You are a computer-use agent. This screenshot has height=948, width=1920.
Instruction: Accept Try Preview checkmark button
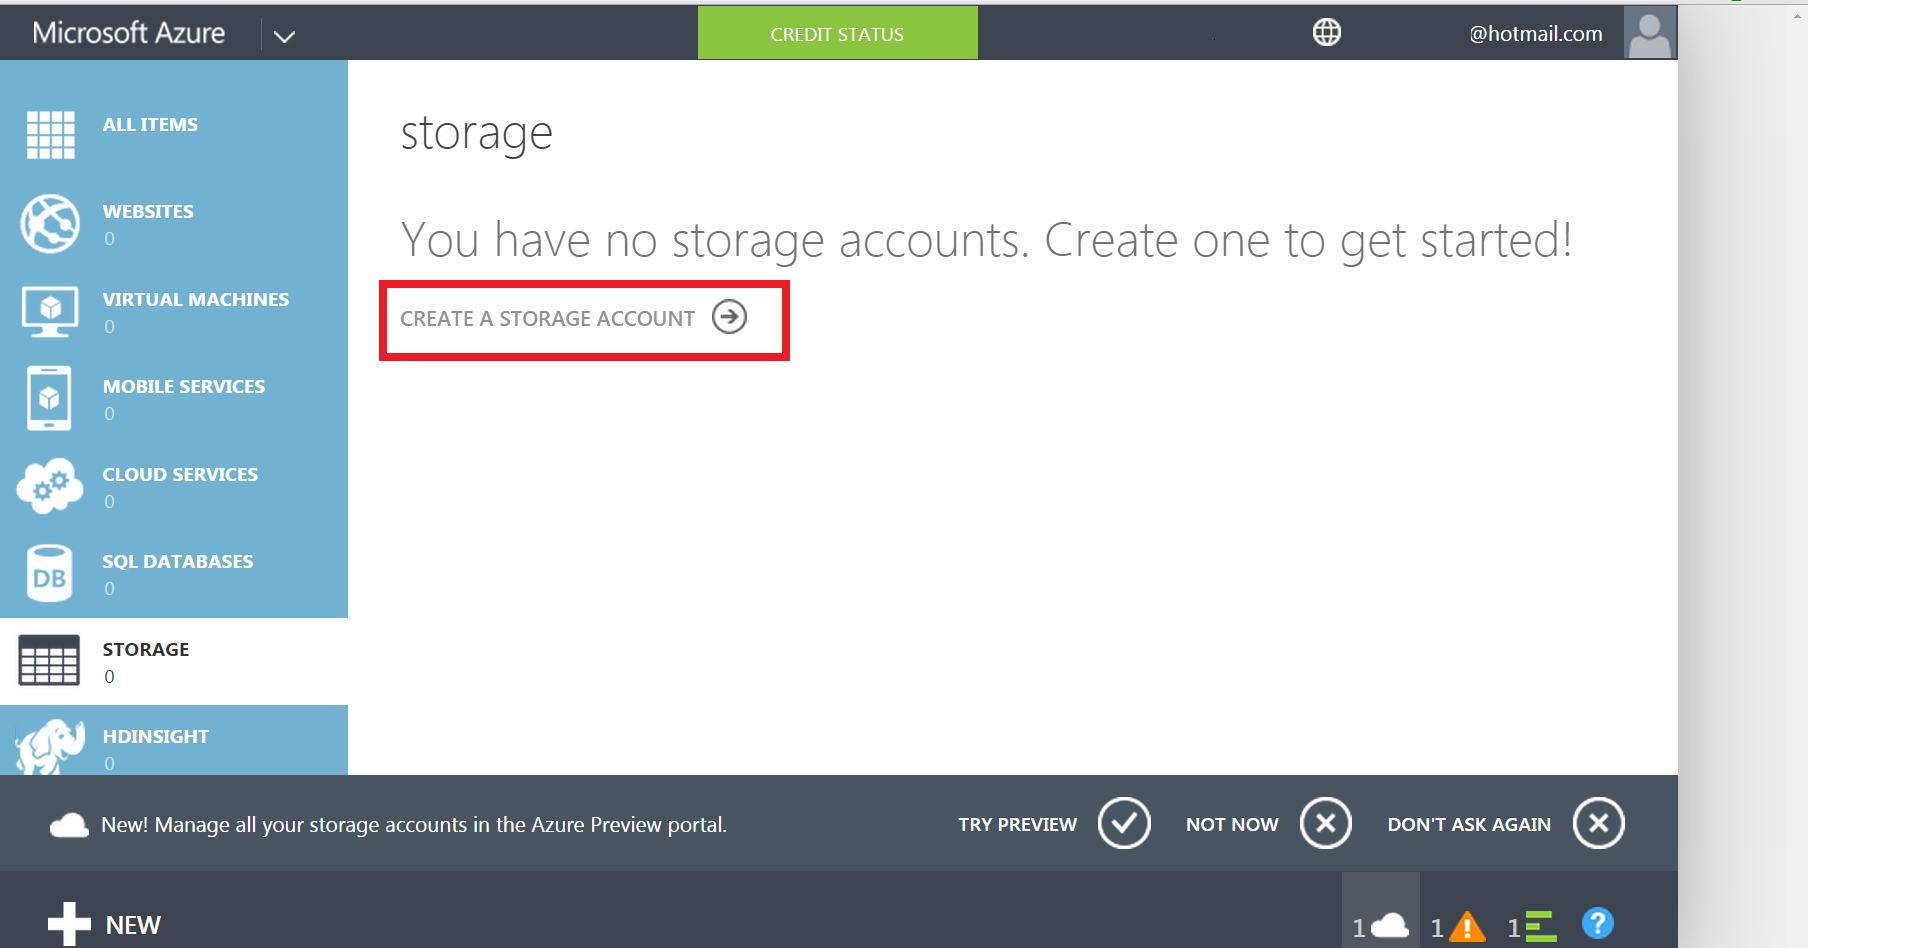[1124, 823]
